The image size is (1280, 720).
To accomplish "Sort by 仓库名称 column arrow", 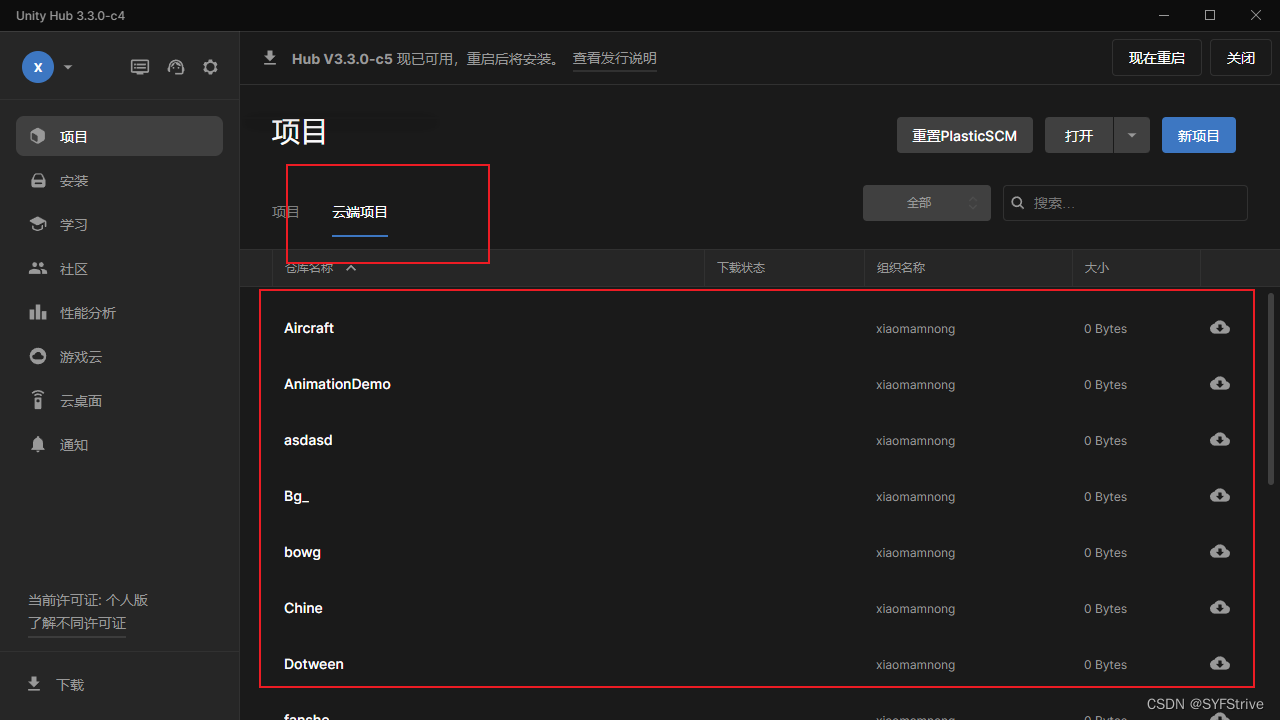I will [351, 268].
